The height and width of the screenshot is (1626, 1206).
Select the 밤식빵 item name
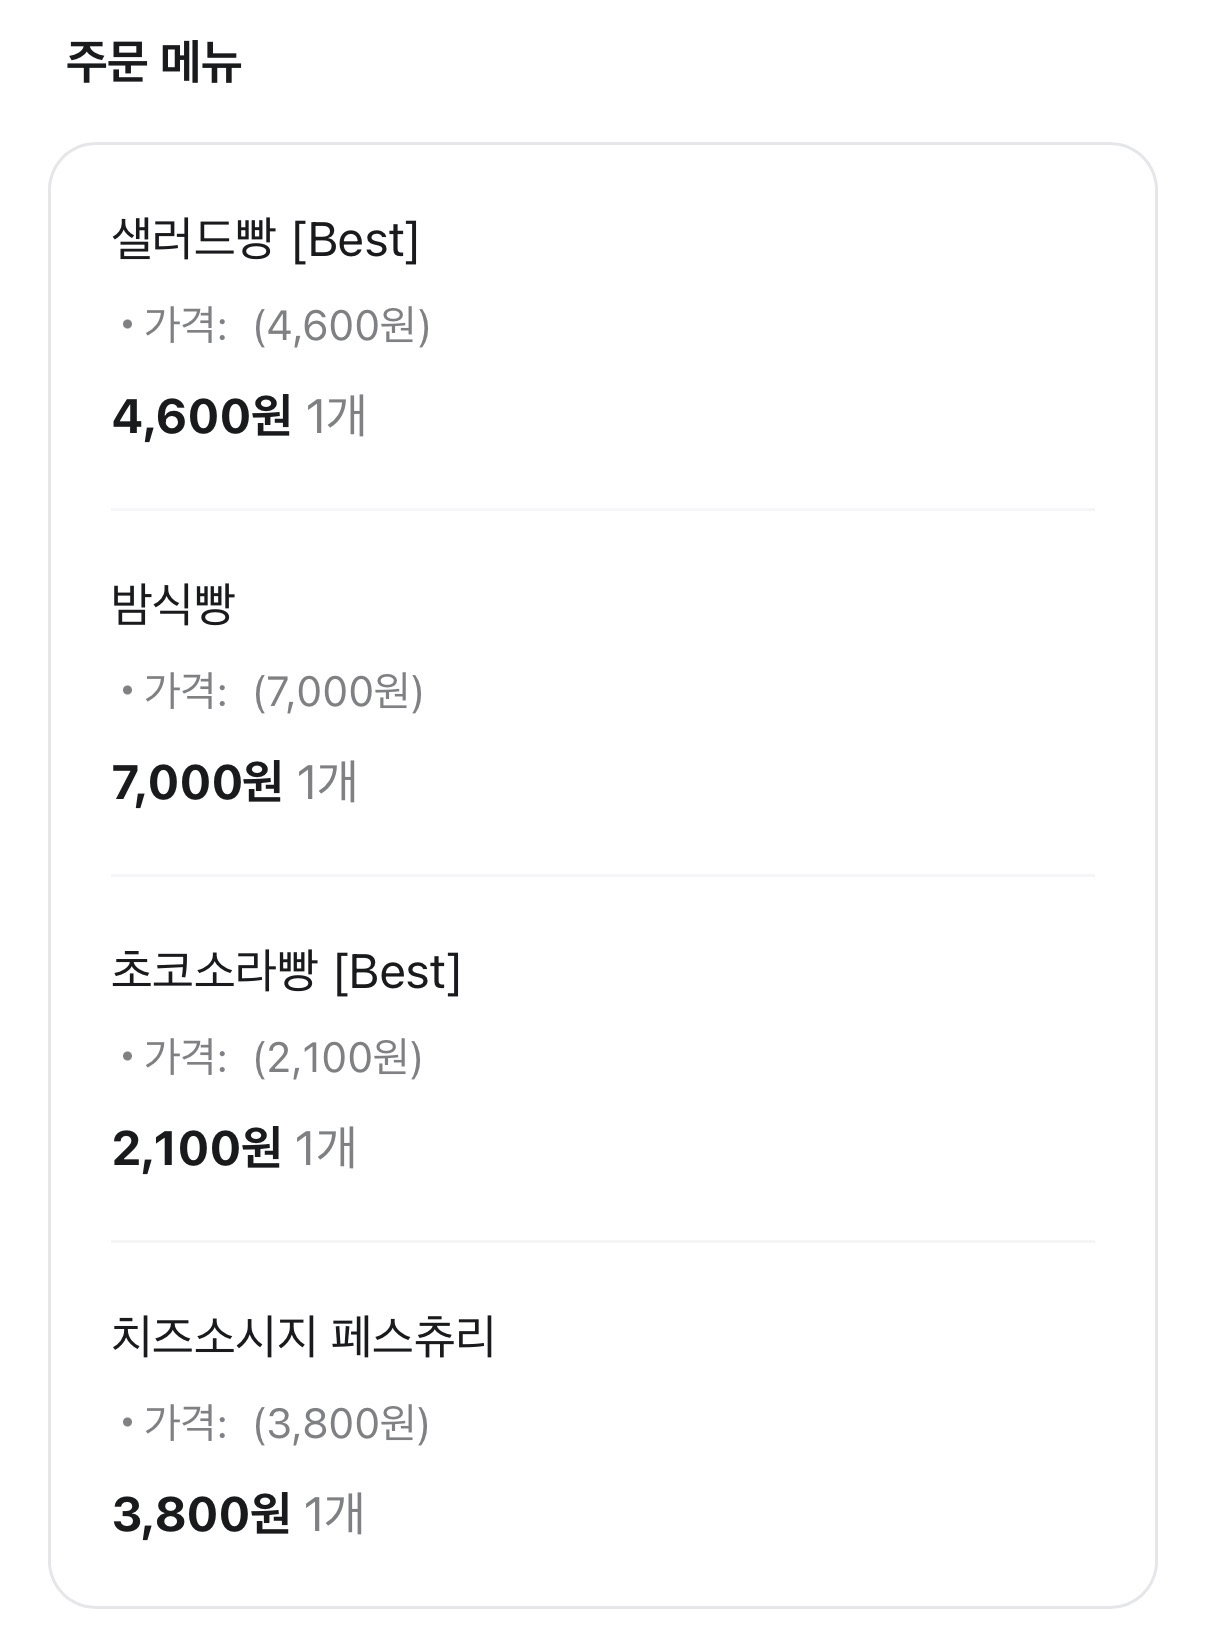click(x=174, y=605)
